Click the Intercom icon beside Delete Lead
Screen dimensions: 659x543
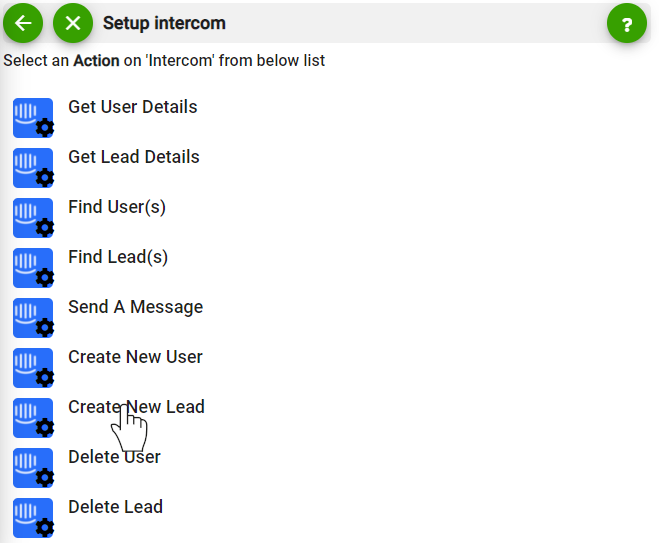[x=33, y=518]
